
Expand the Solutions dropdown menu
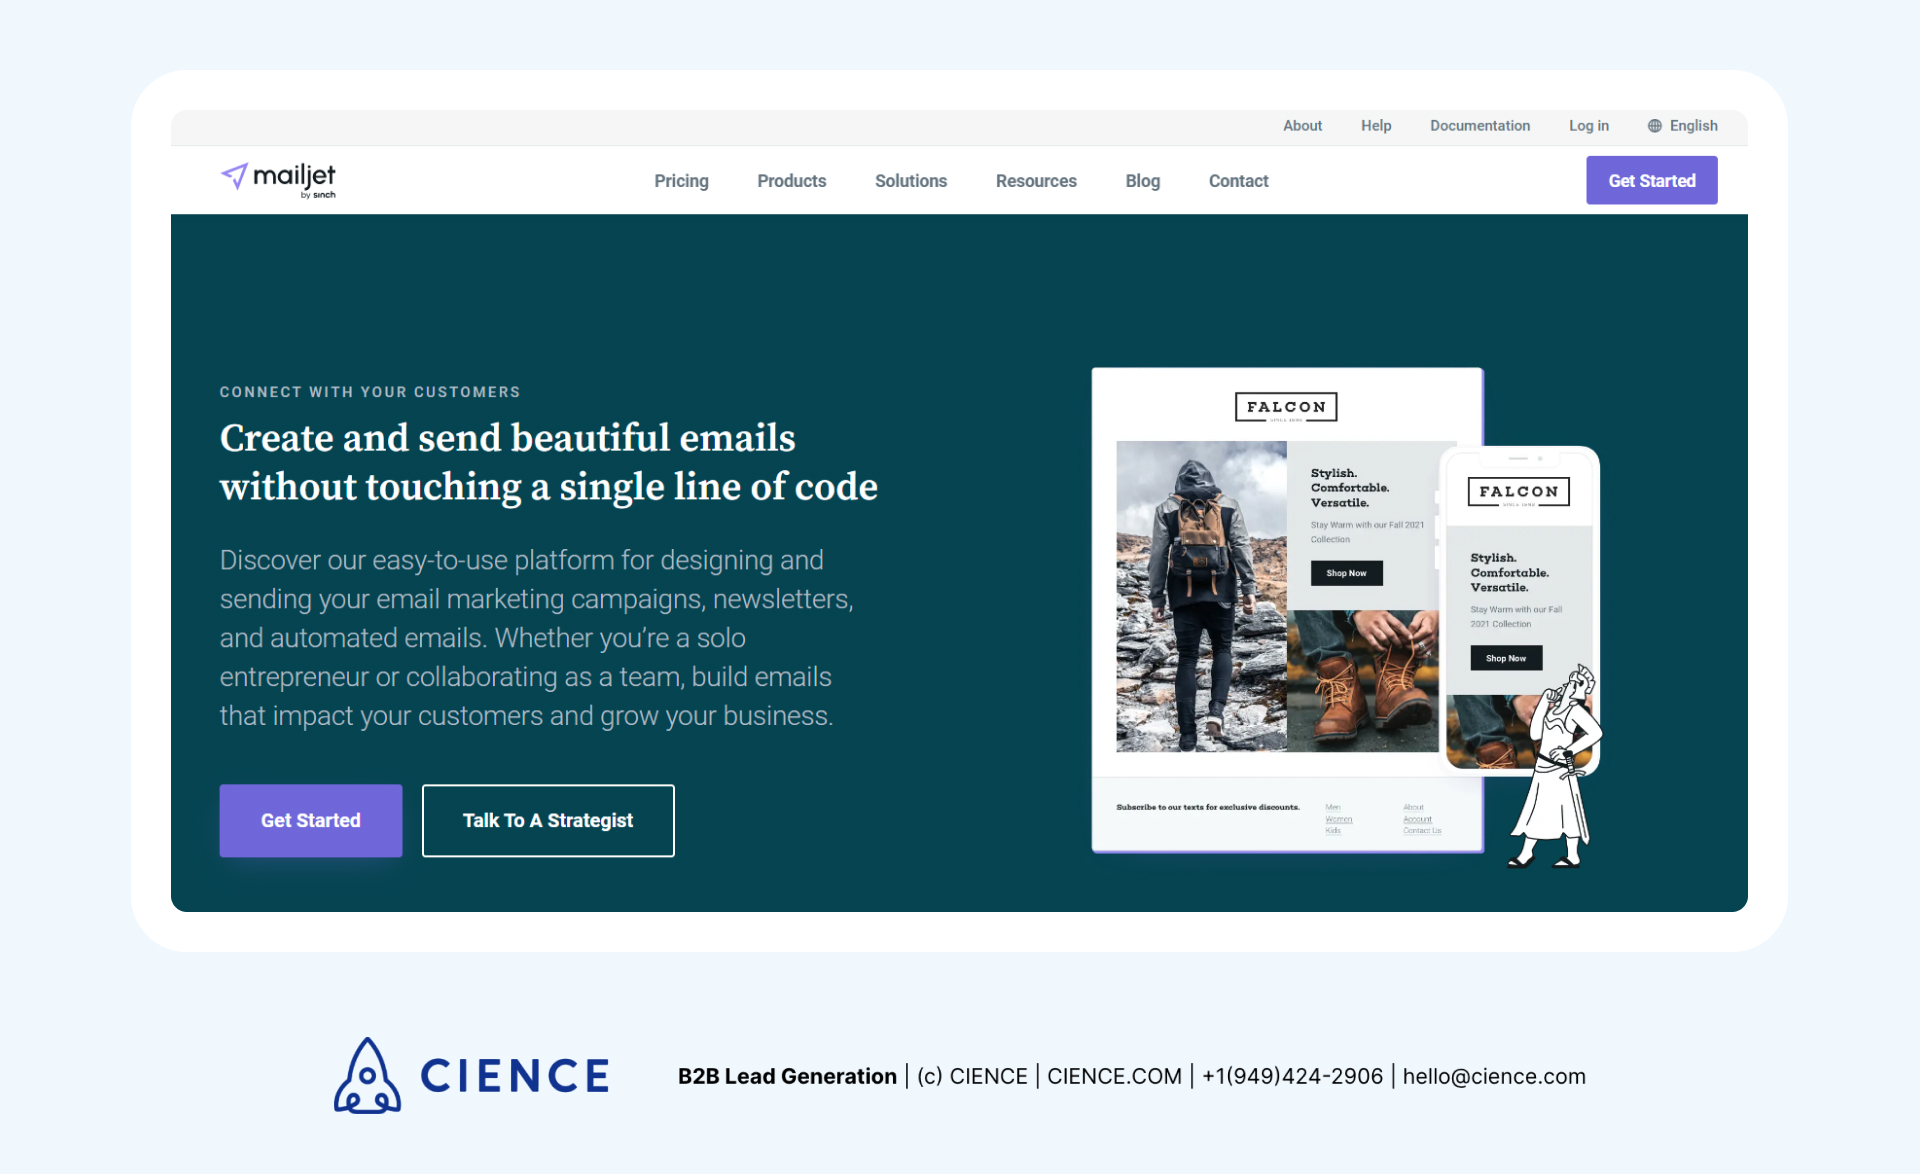click(908, 180)
